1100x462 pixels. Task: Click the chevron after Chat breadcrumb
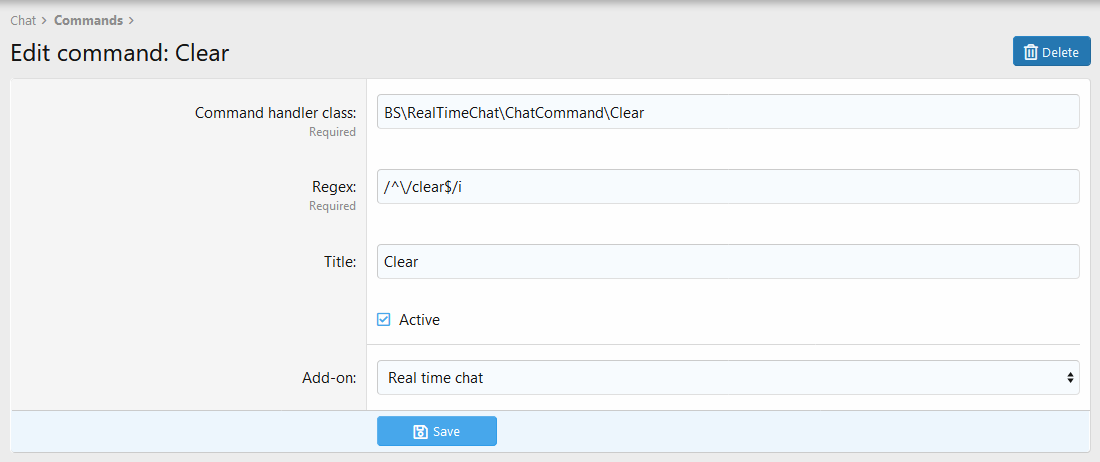45,20
